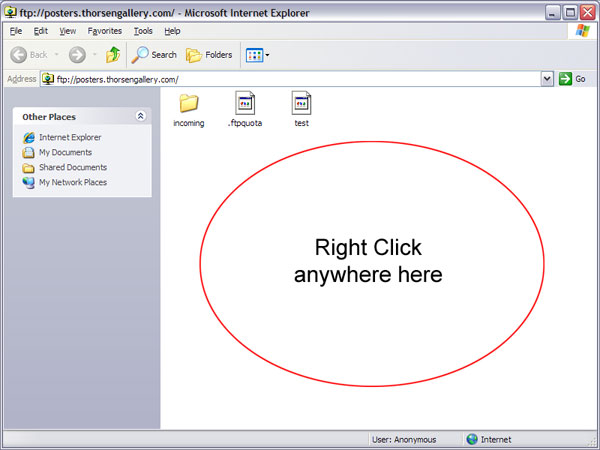Click the Go button
This screenshot has height=450, width=600.
click(x=572, y=79)
